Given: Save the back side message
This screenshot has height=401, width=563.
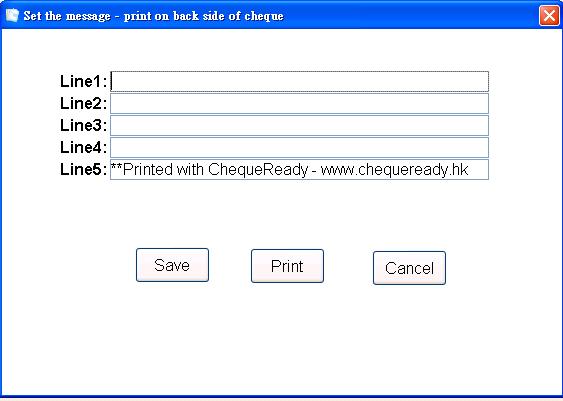Looking at the screenshot, I should tap(172, 265).
